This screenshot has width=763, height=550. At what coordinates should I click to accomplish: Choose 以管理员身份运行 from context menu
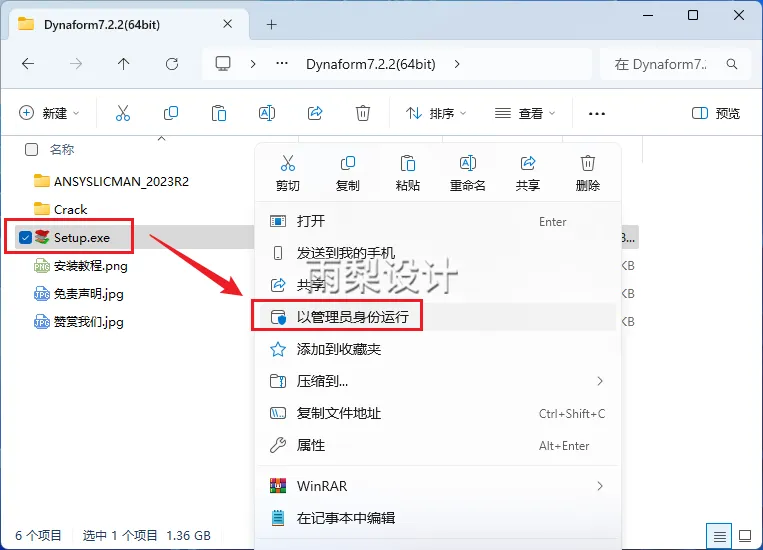point(436,317)
